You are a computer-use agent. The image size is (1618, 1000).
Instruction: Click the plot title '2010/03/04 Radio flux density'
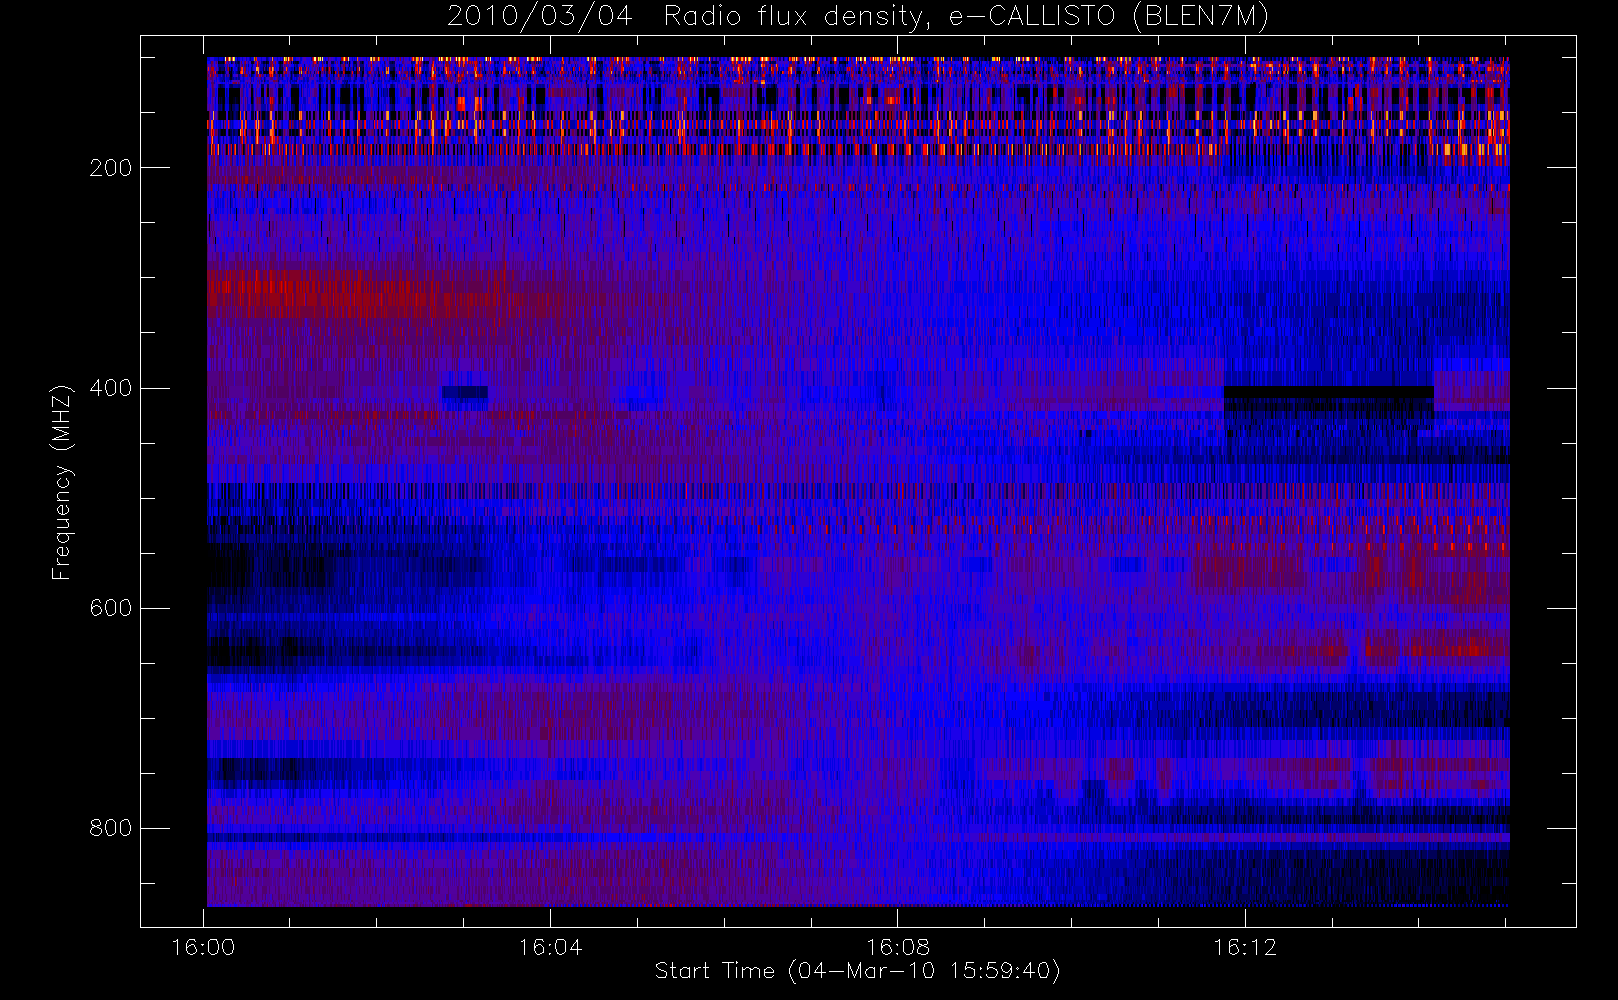point(857,17)
